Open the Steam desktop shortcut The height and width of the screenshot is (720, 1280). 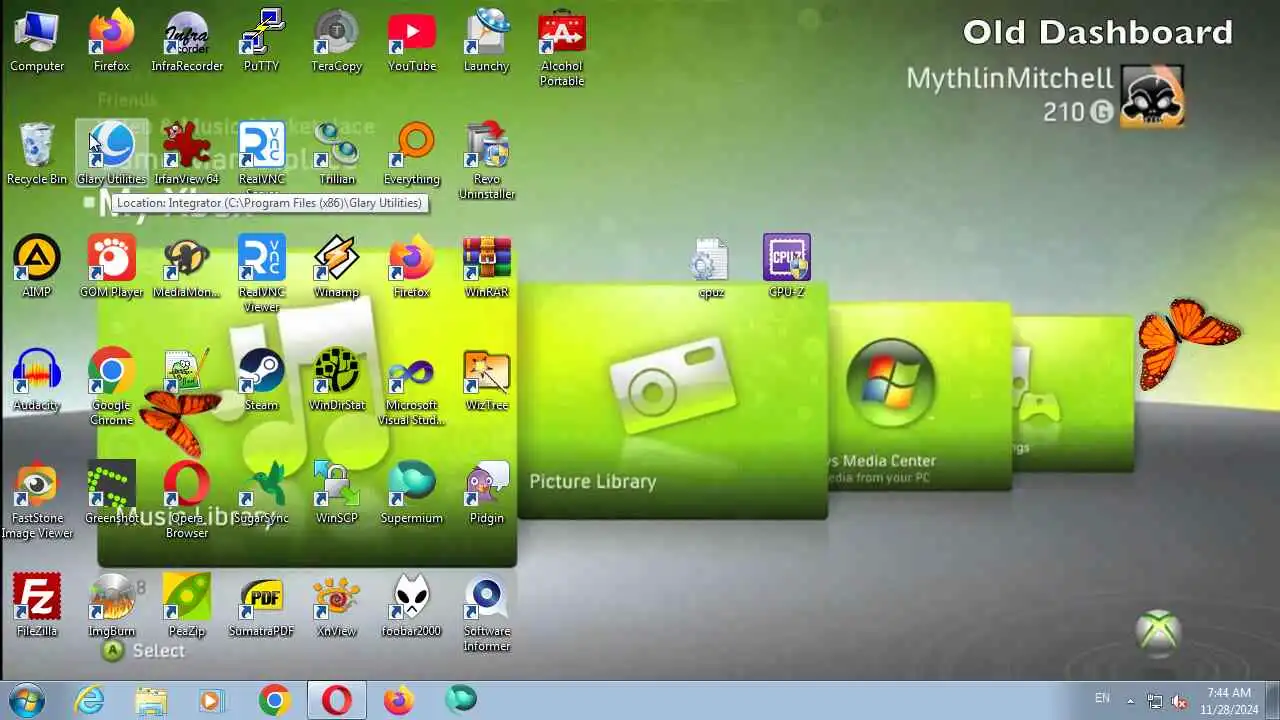(x=262, y=381)
